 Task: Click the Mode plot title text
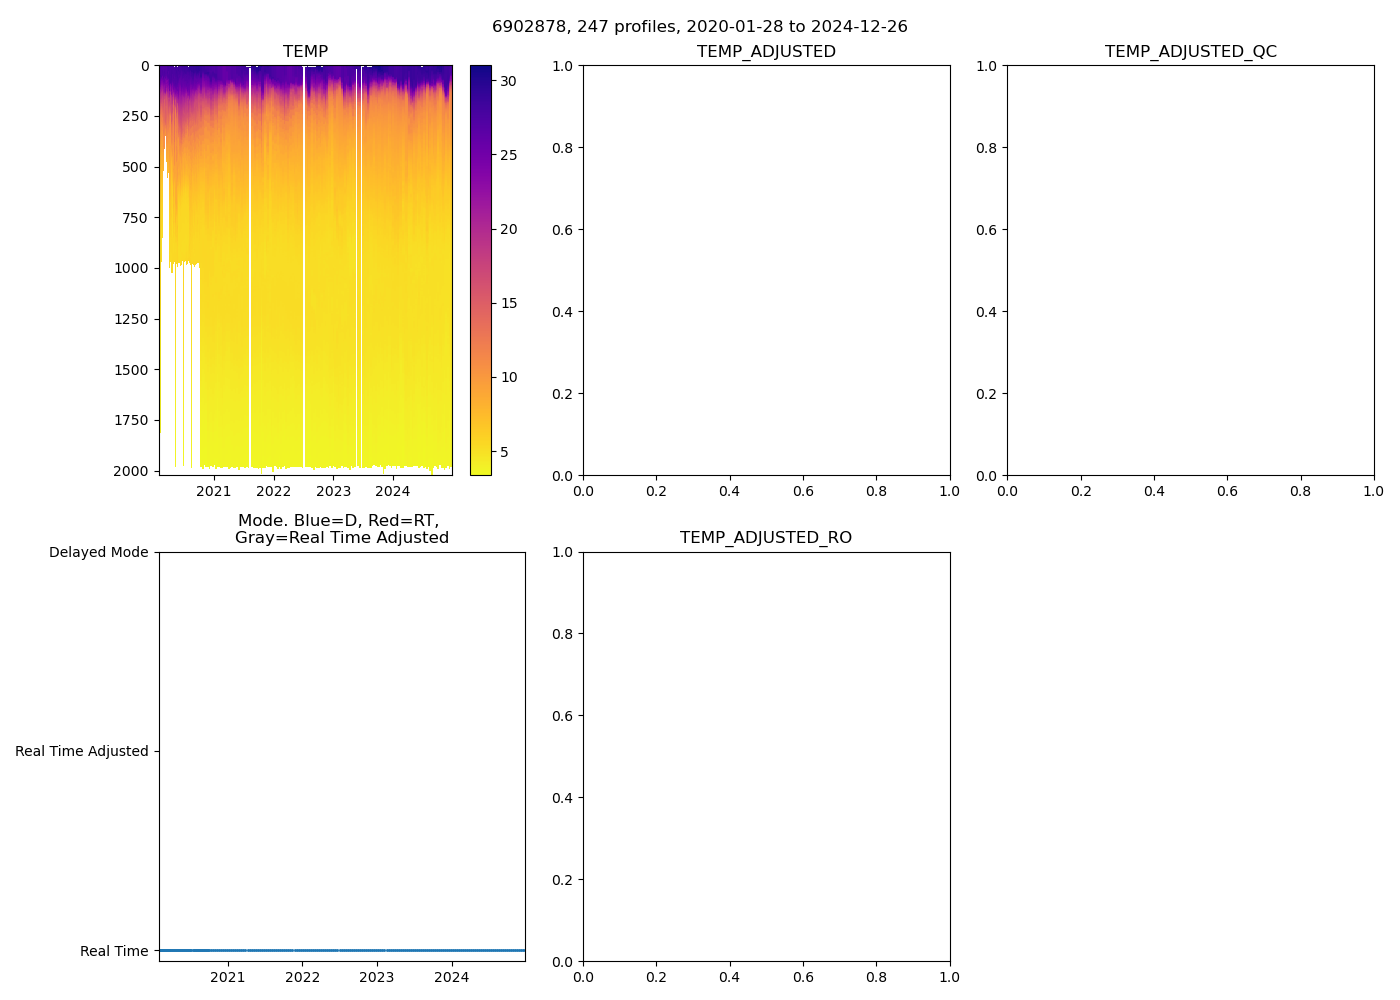click(x=341, y=529)
